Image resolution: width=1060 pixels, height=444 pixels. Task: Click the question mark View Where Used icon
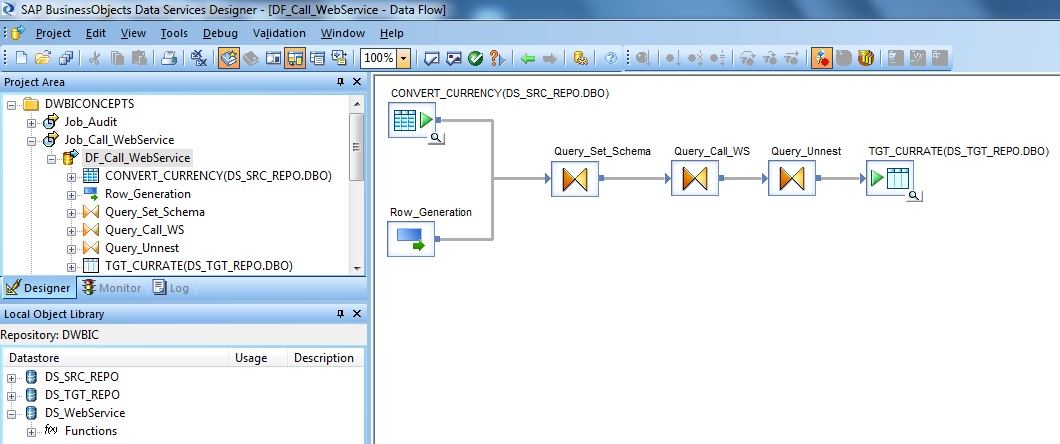[497, 58]
